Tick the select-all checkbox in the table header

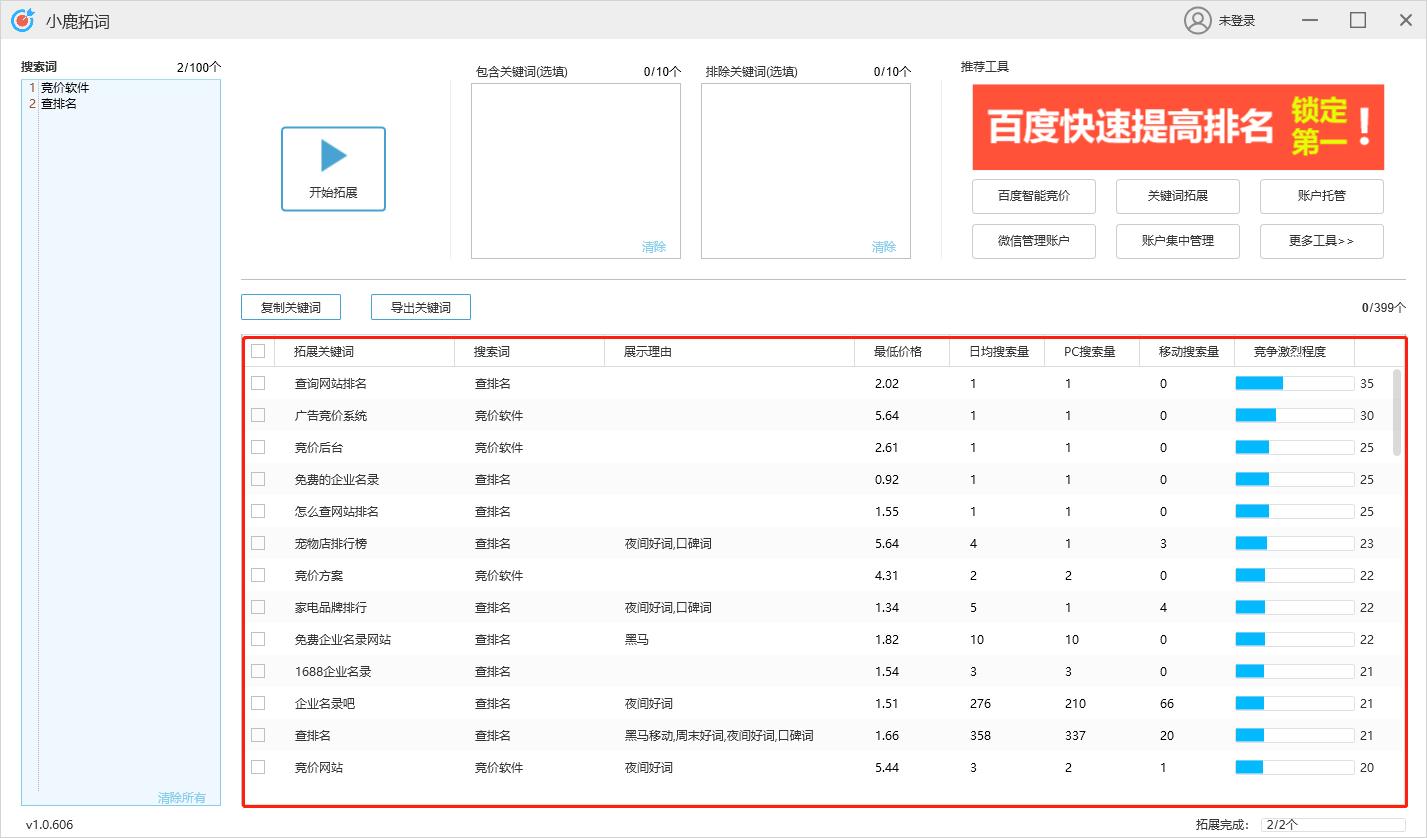(258, 351)
